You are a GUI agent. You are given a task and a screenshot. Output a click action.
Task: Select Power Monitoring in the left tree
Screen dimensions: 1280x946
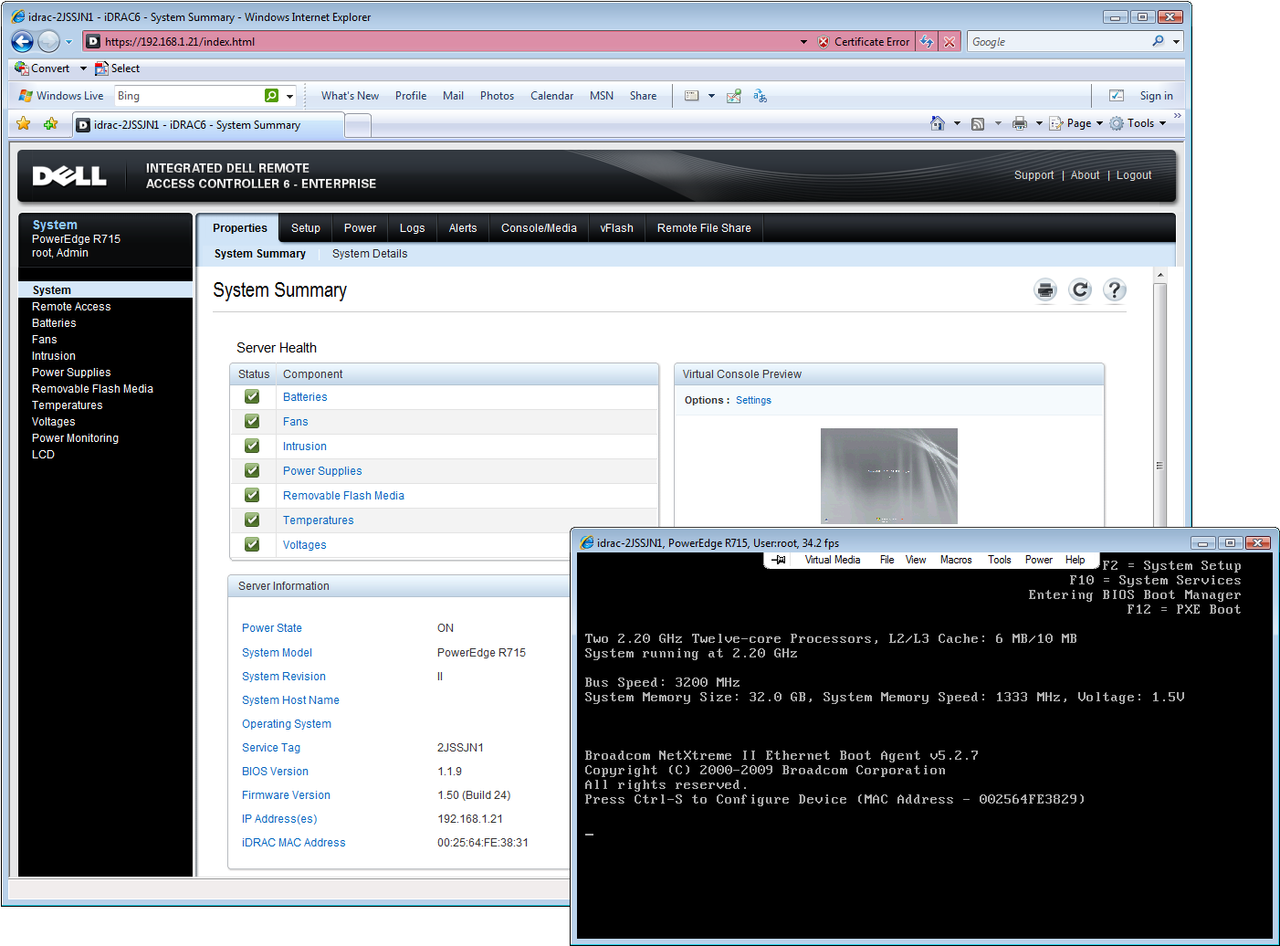click(75, 438)
